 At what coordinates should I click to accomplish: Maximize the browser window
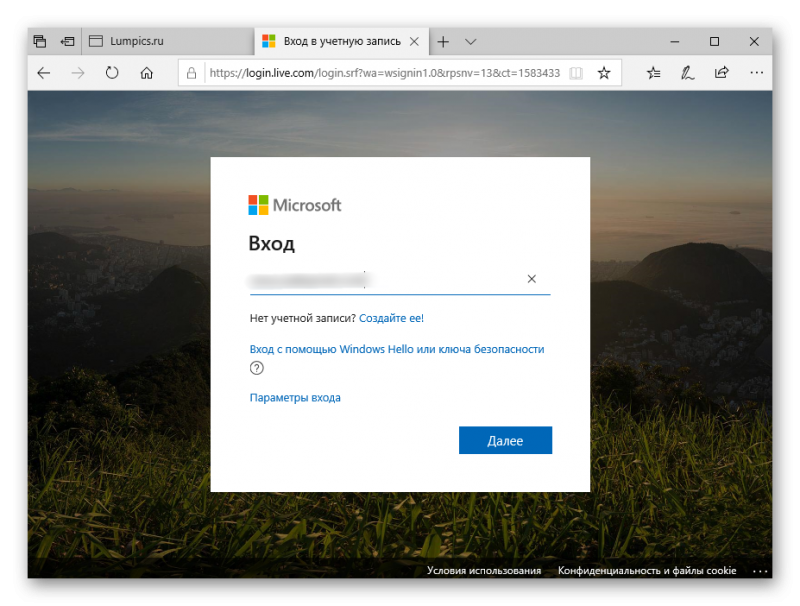click(714, 41)
